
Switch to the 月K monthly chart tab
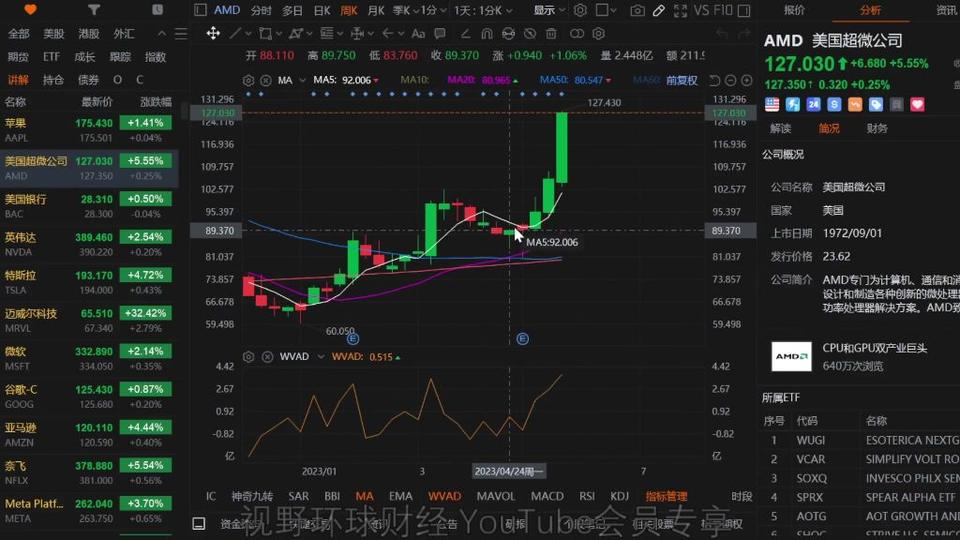tap(376, 10)
